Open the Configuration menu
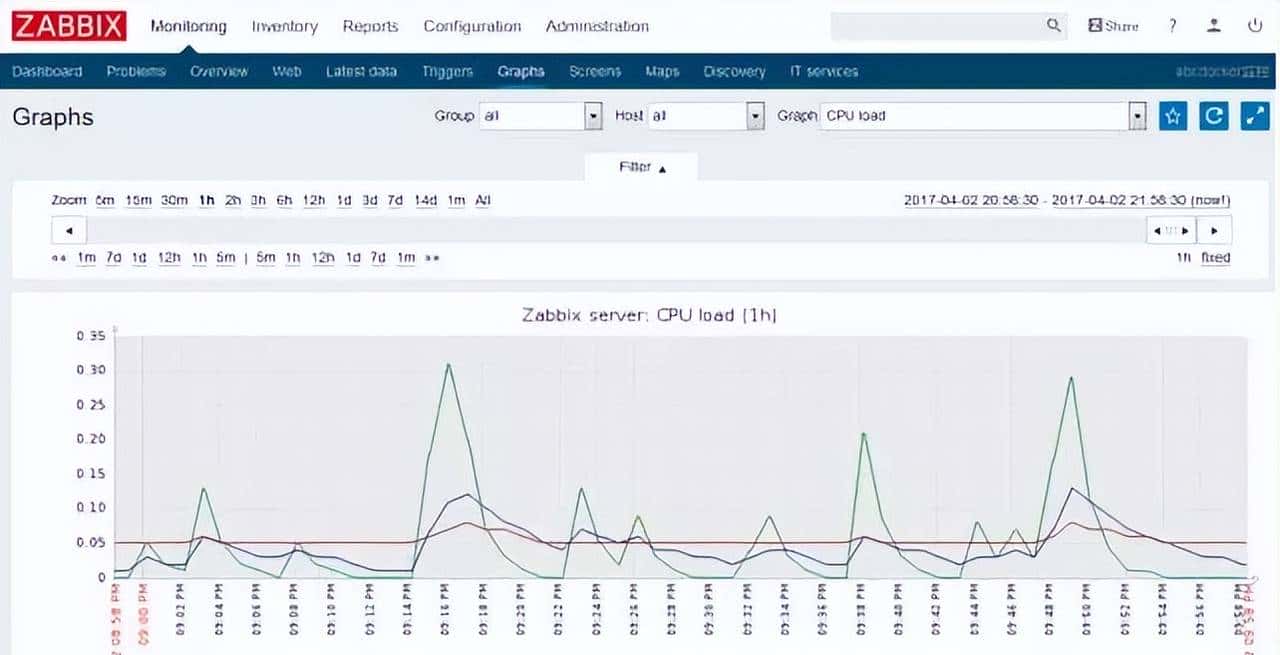Viewport: 1280px width, 655px height. tap(472, 27)
